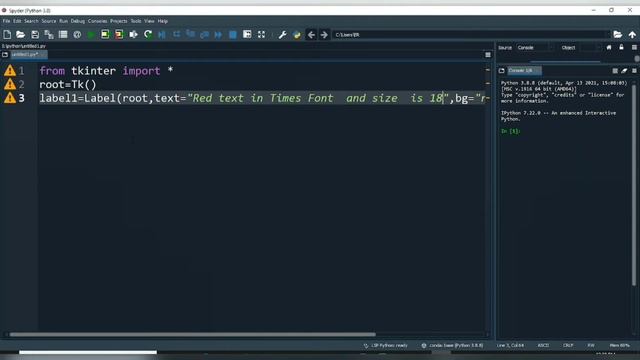Clear console with eraser icon
640x360 pixels.
[624, 71]
